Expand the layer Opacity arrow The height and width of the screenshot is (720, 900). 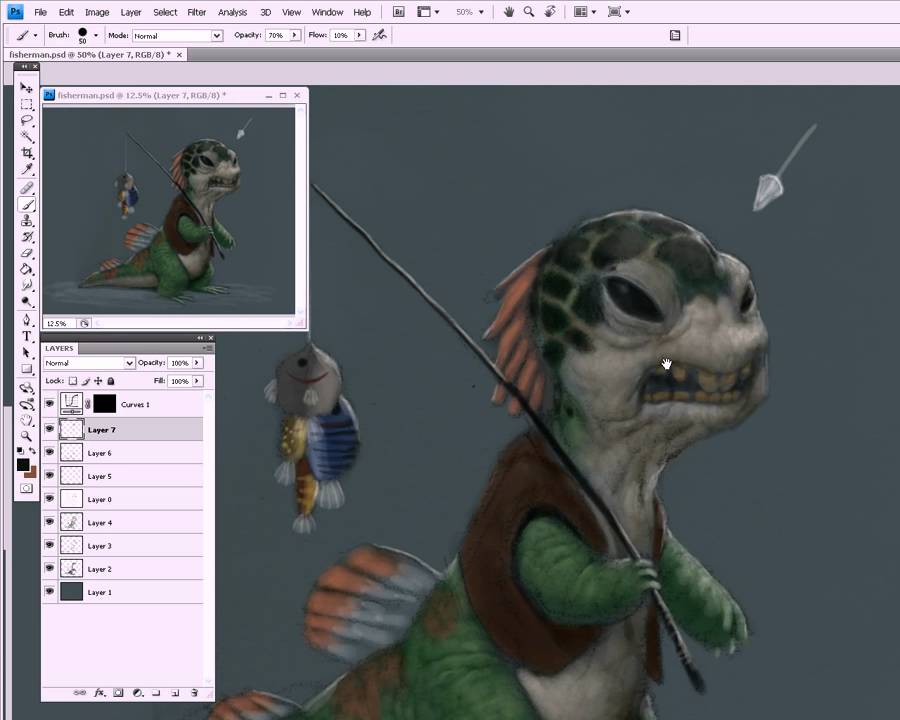[x=197, y=363]
